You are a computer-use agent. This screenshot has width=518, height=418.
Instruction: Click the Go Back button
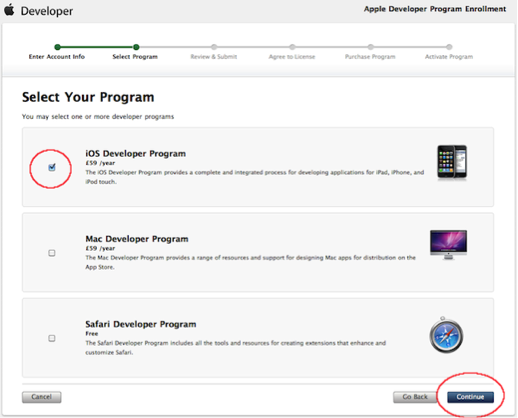[x=415, y=397]
